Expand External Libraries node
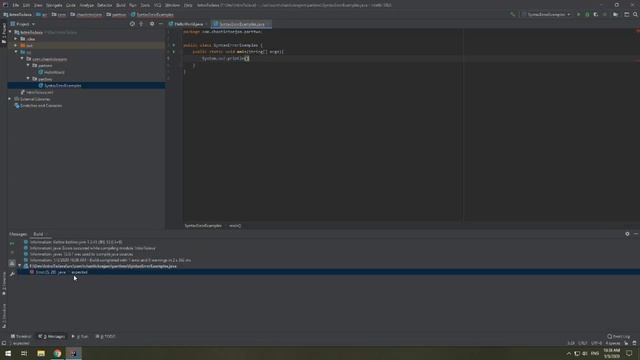The height and width of the screenshot is (360, 640). tap(10, 99)
